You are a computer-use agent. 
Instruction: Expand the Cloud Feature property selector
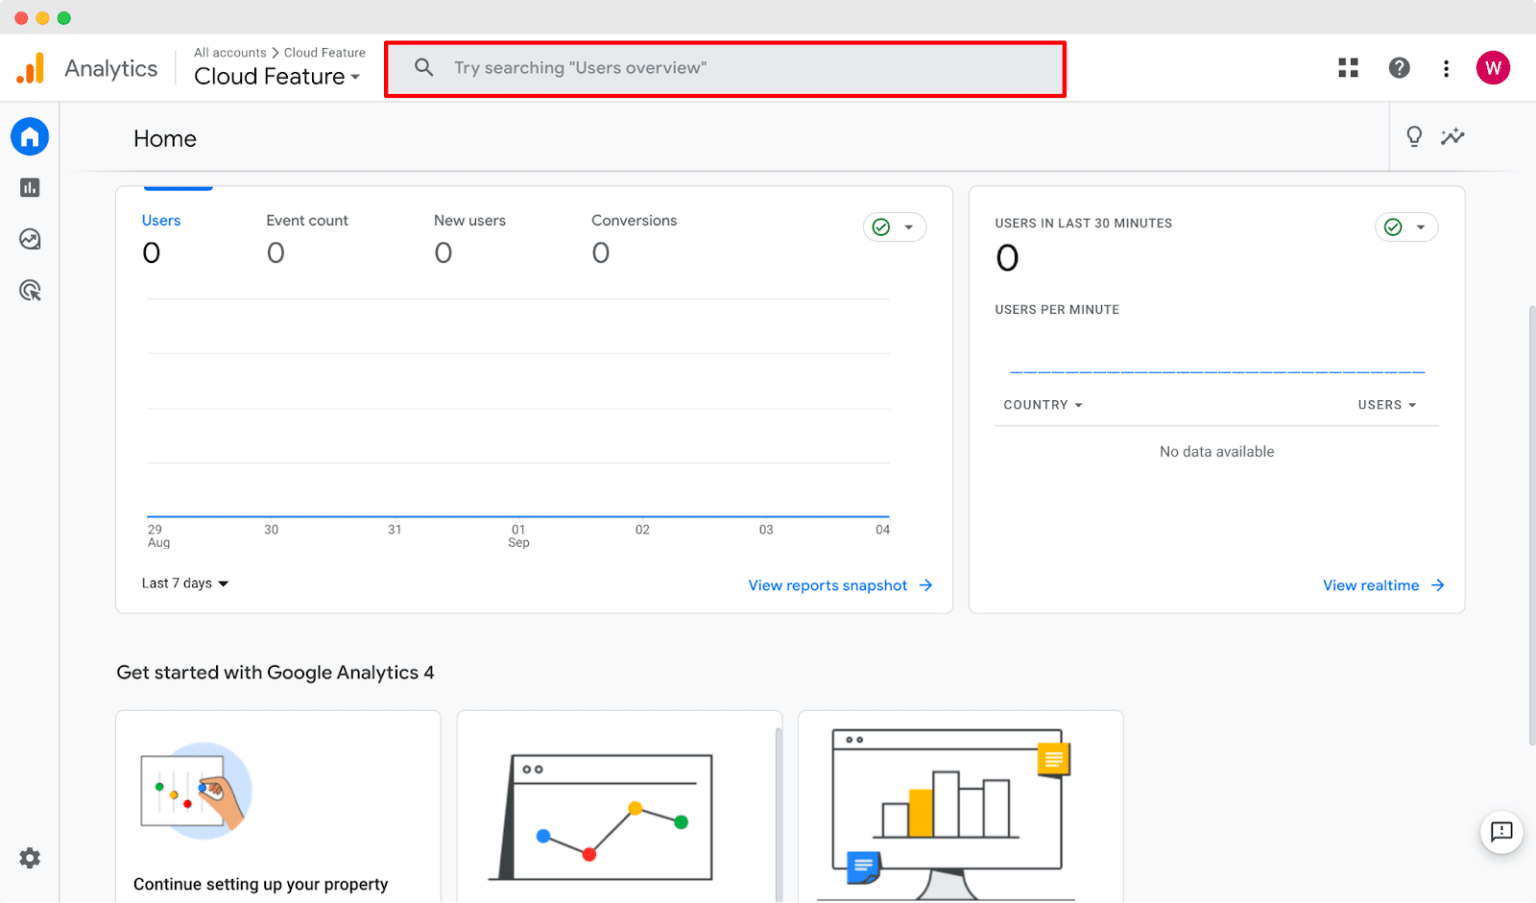(x=277, y=76)
